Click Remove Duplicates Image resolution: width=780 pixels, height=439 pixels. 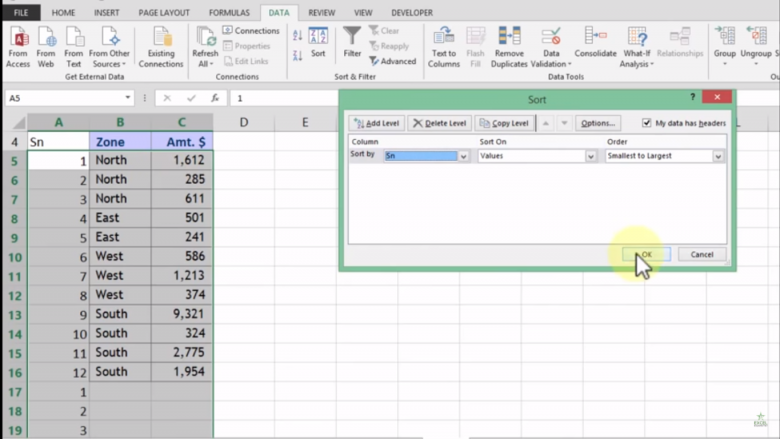509,48
